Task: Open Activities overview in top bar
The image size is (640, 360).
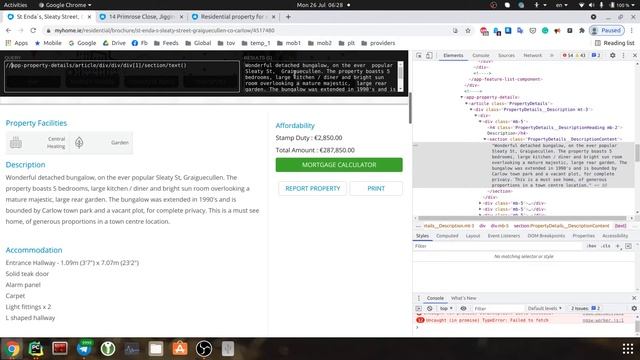Action: [x=16, y=5]
